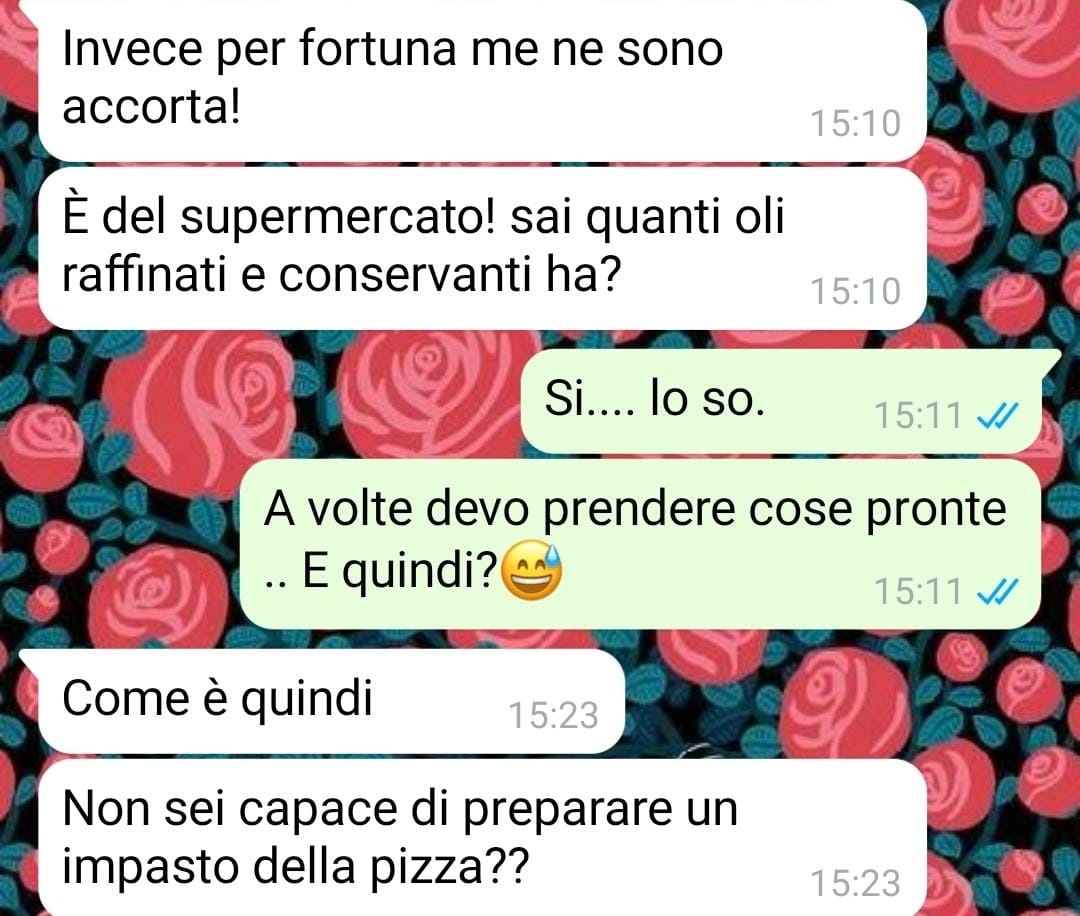Click the read receipt ticks on "E quindi?" message
The width and height of the screenshot is (1080, 916).
[x=997, y=592]
